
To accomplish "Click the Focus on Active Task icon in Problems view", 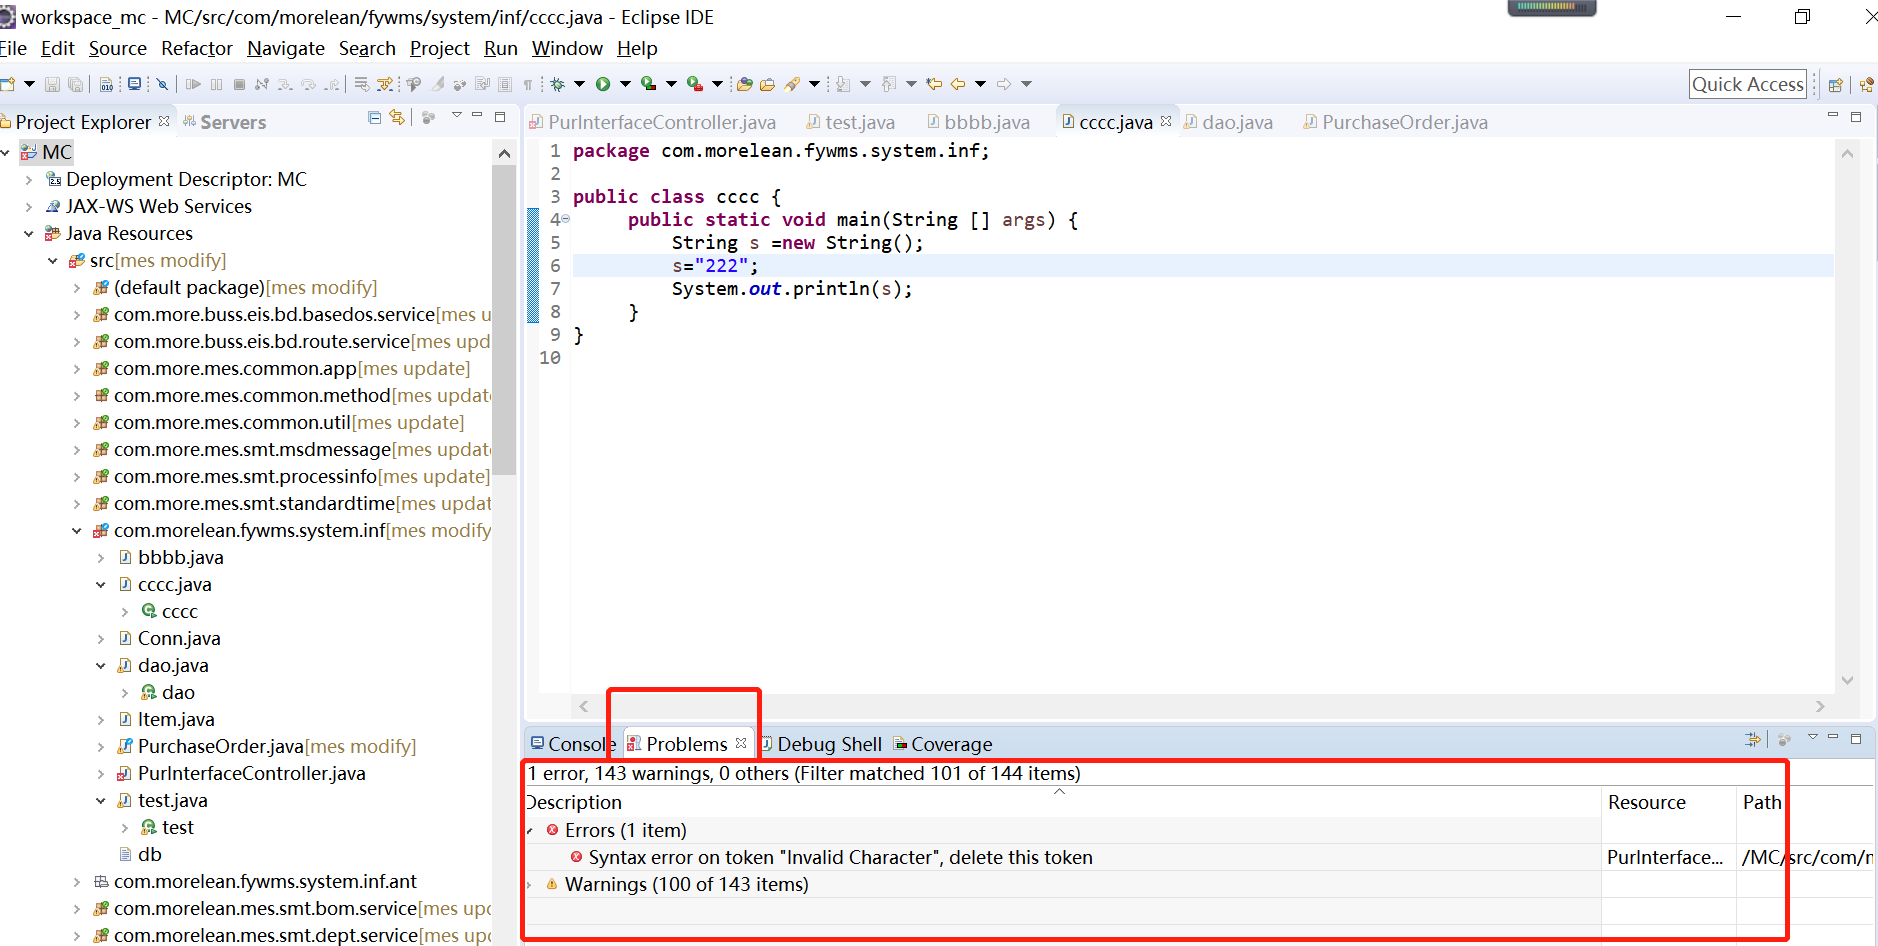I will point(1784,740).
